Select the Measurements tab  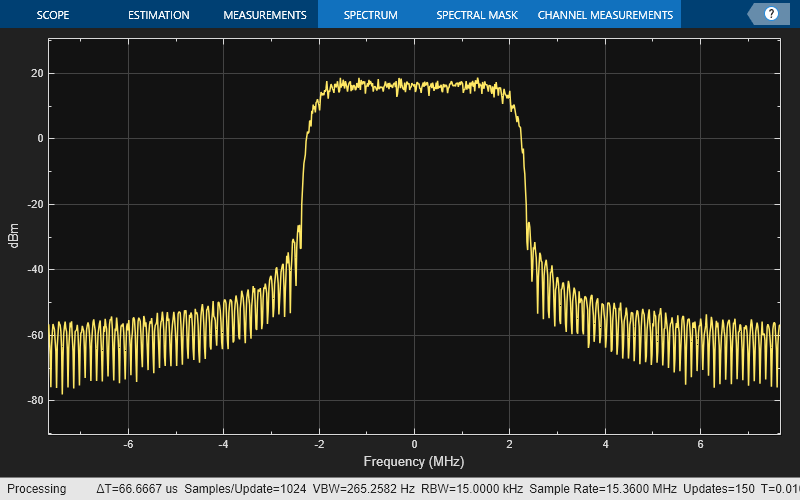click(x=264, y=15)
